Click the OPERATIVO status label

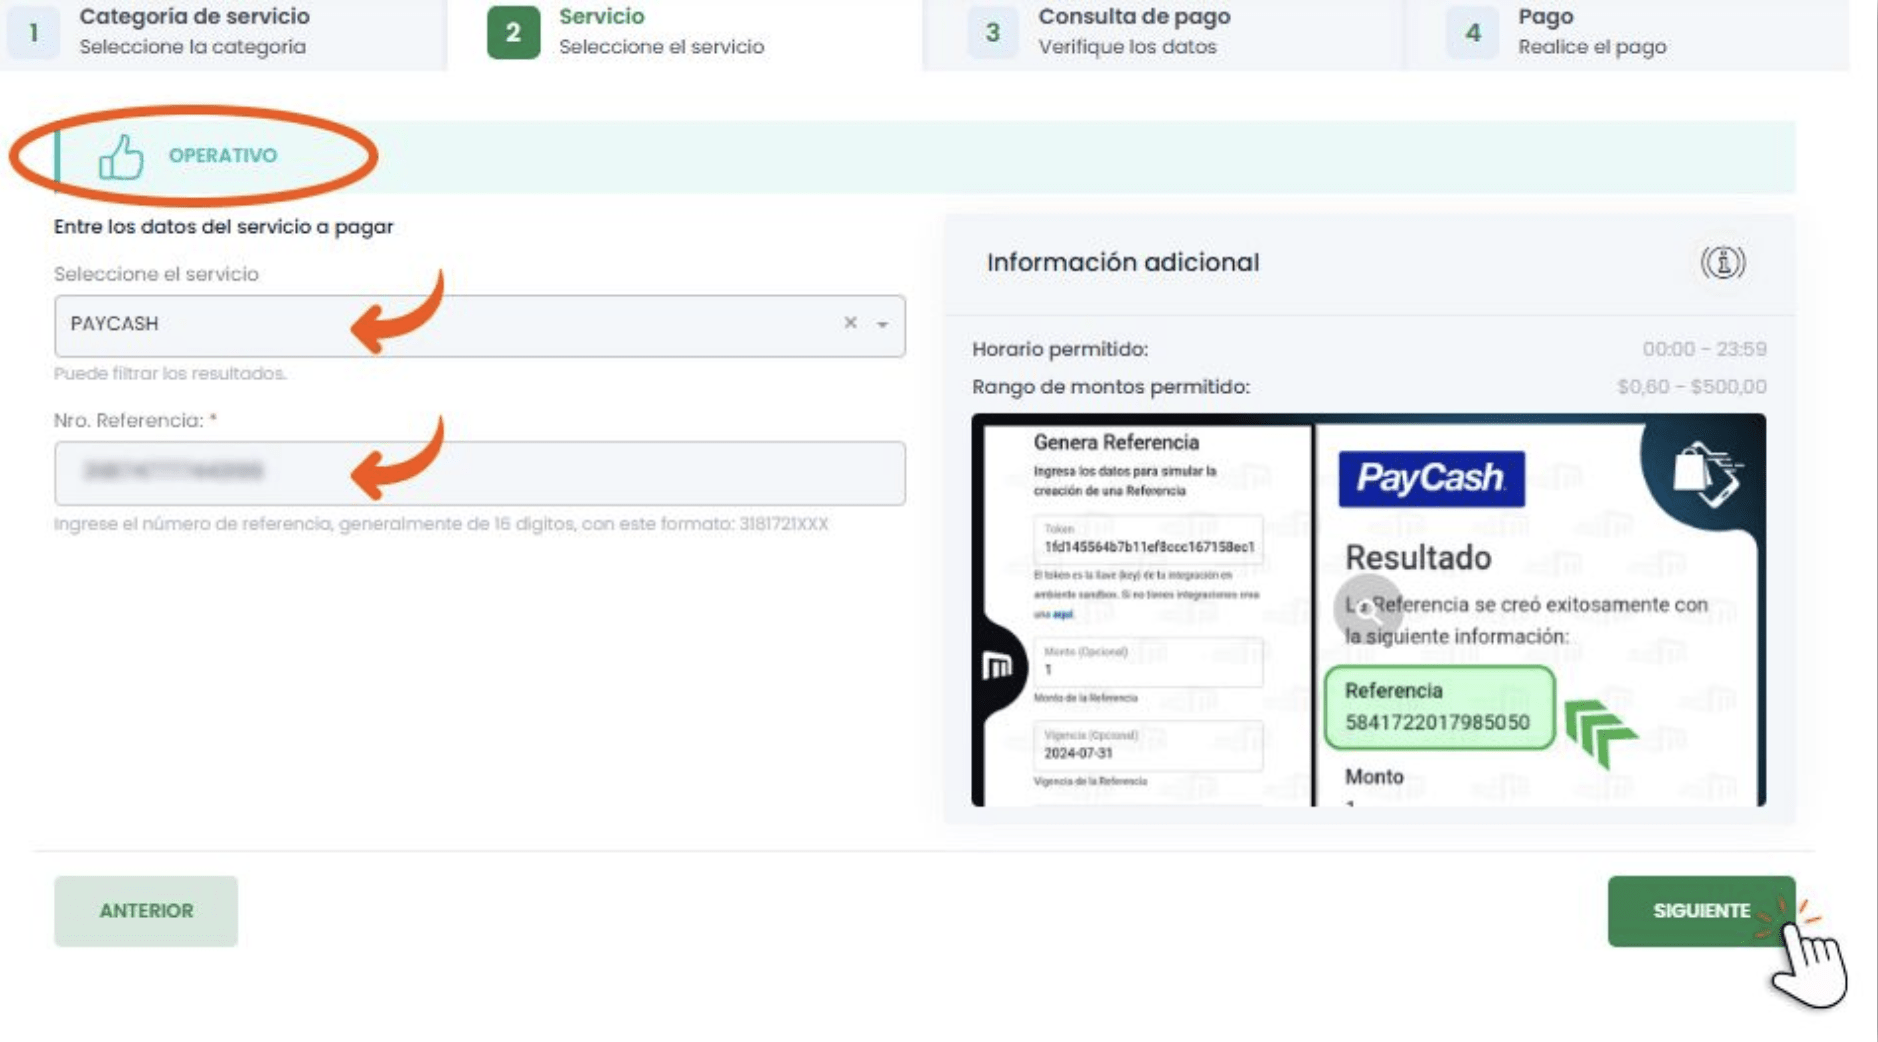point(223,155)
